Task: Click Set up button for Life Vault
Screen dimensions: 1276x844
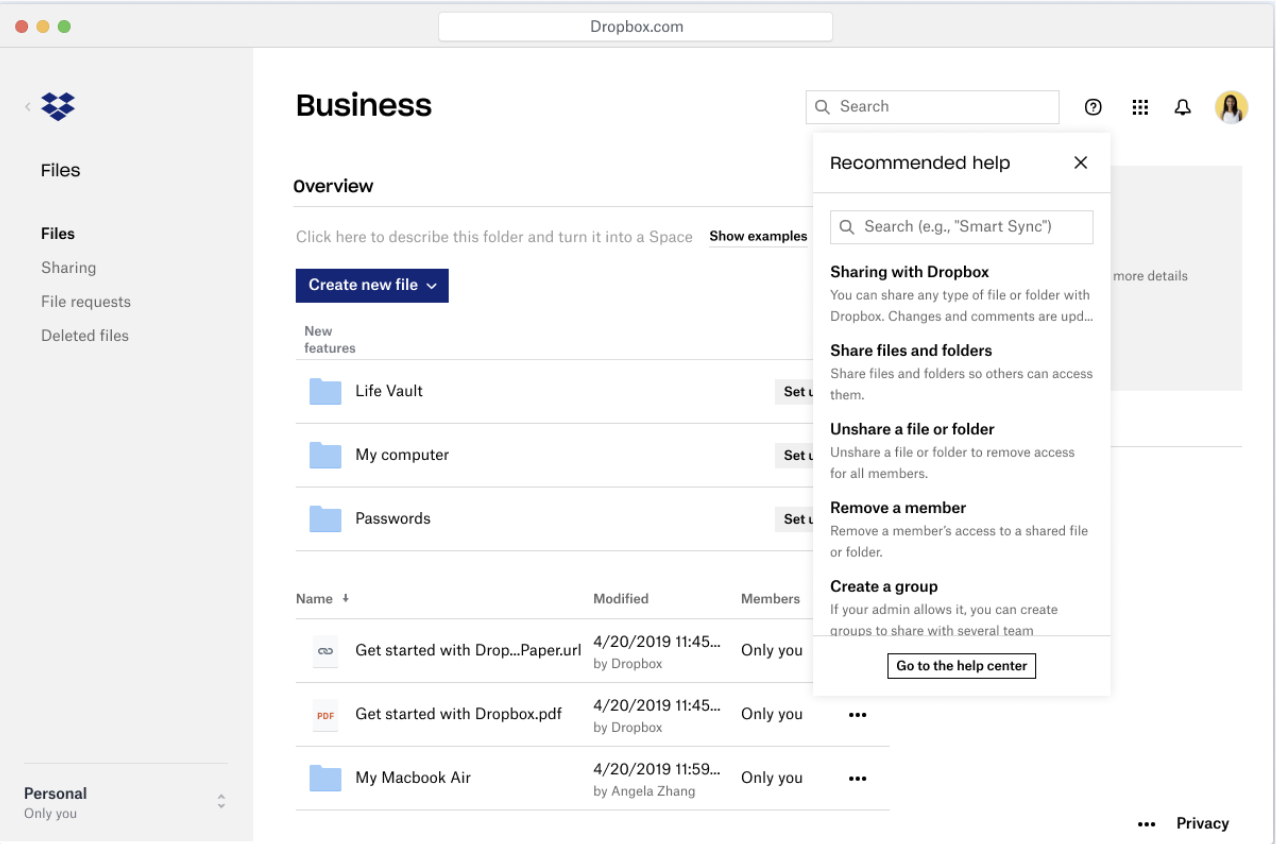Action: (795, 392)
